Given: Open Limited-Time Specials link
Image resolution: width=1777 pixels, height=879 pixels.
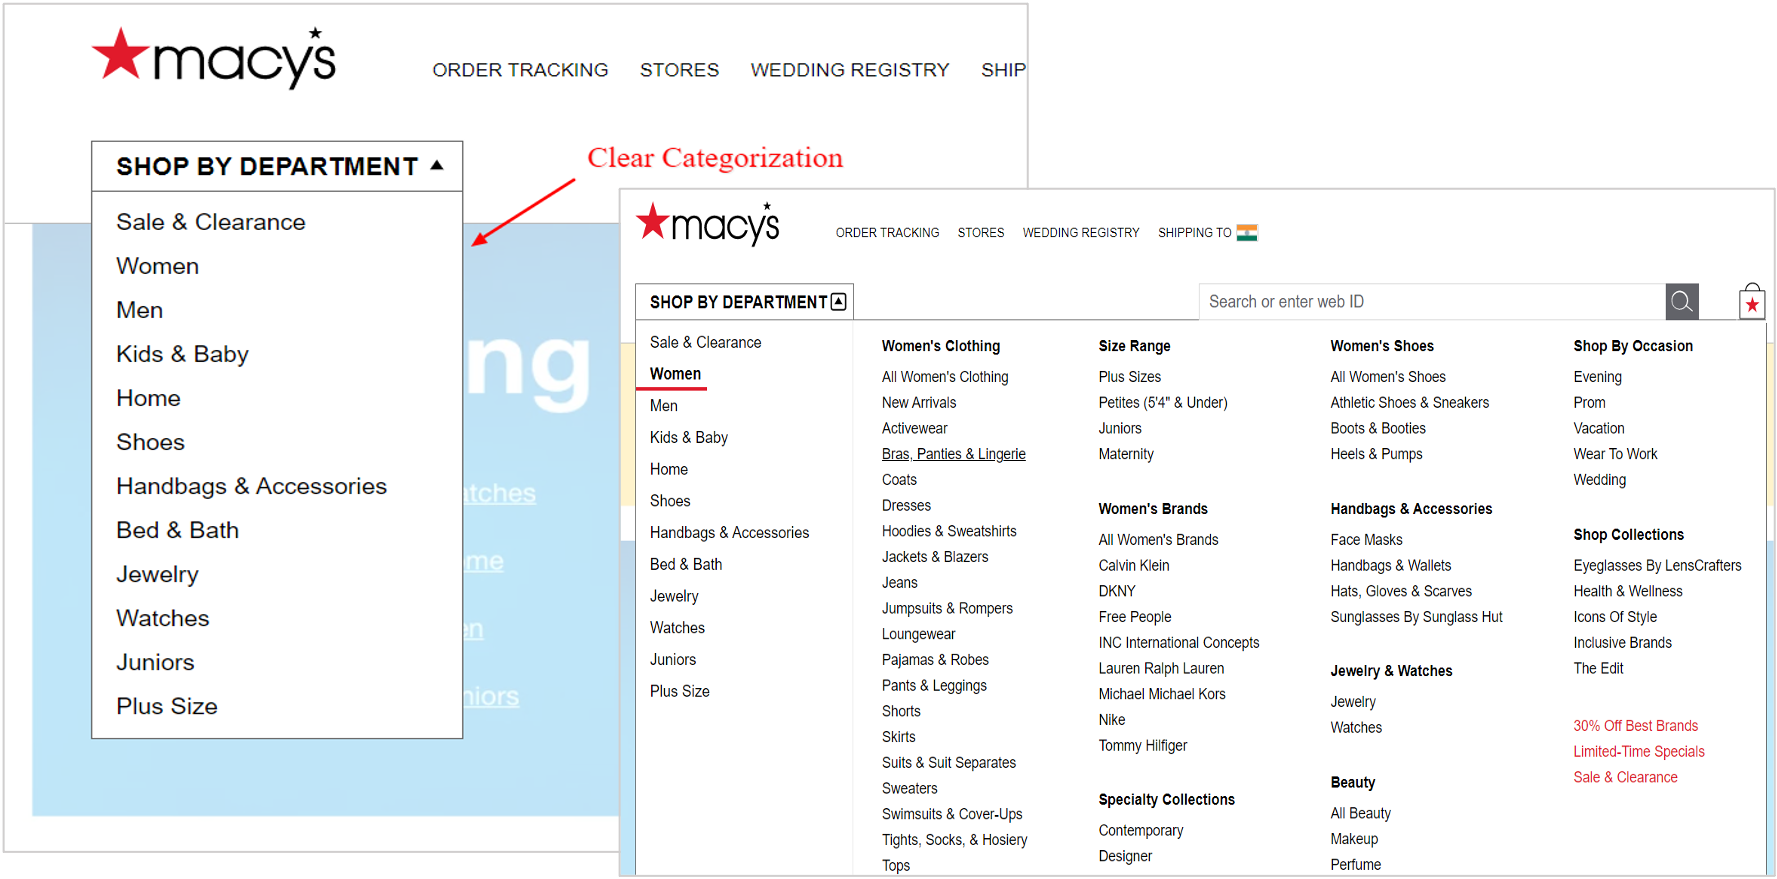Looking at the screenshot, I should [x=1639, y=752].
